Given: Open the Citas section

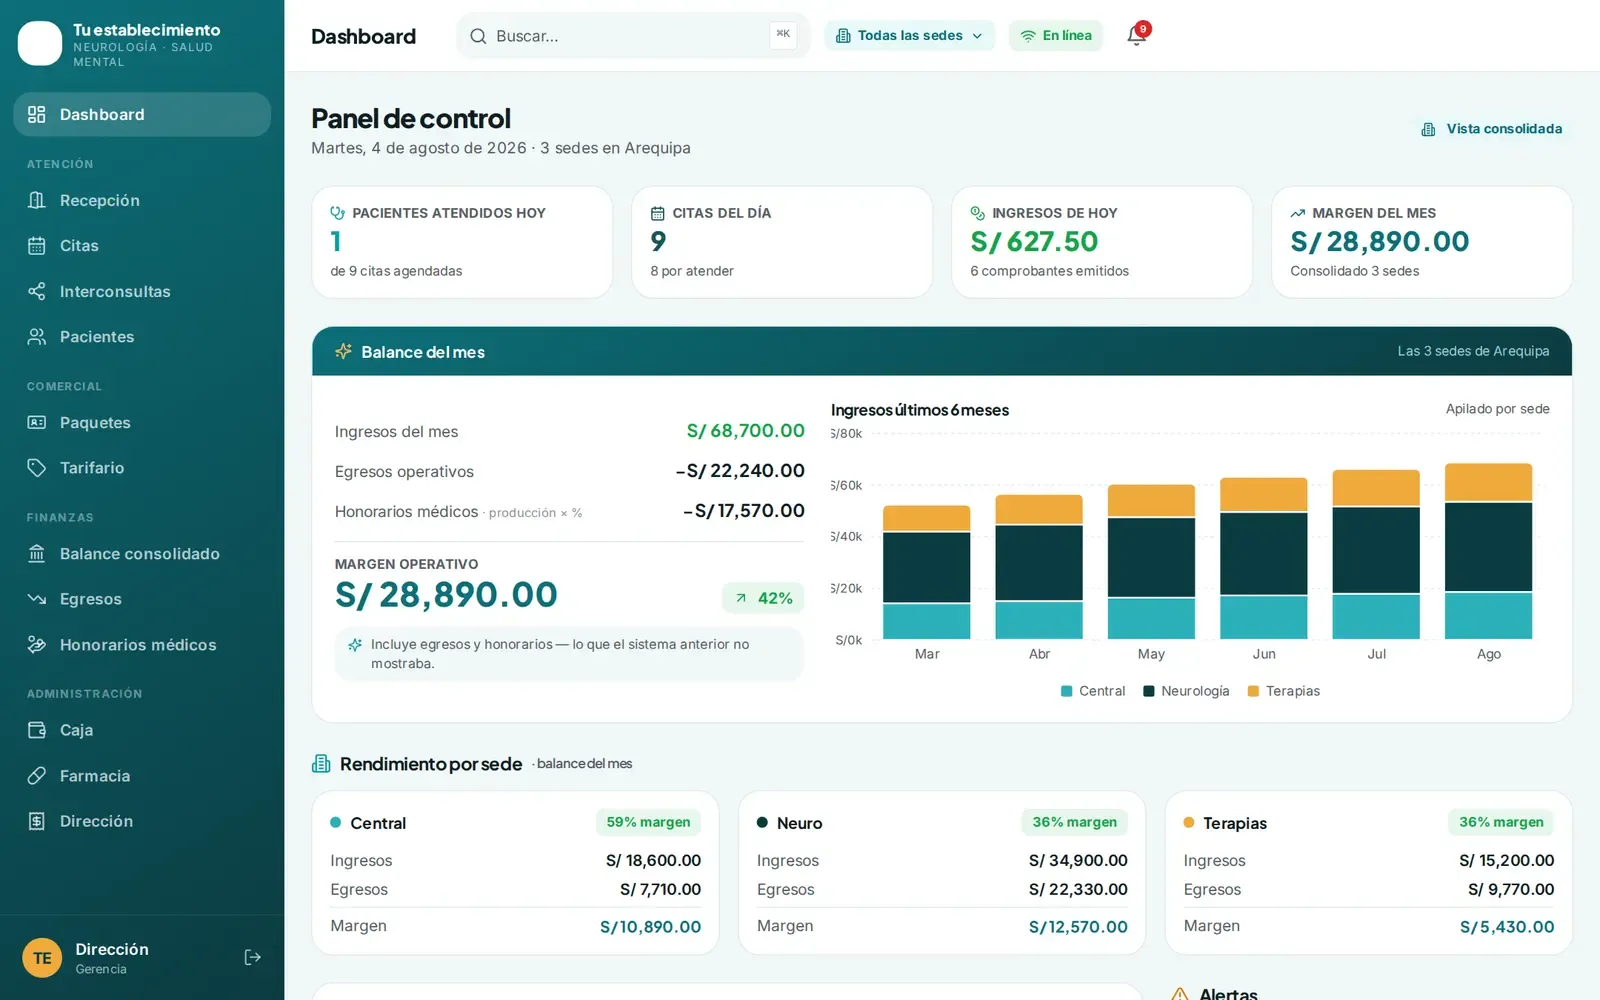Looking at the screenshot, I should pyautogui.click(x=142, y=246).
